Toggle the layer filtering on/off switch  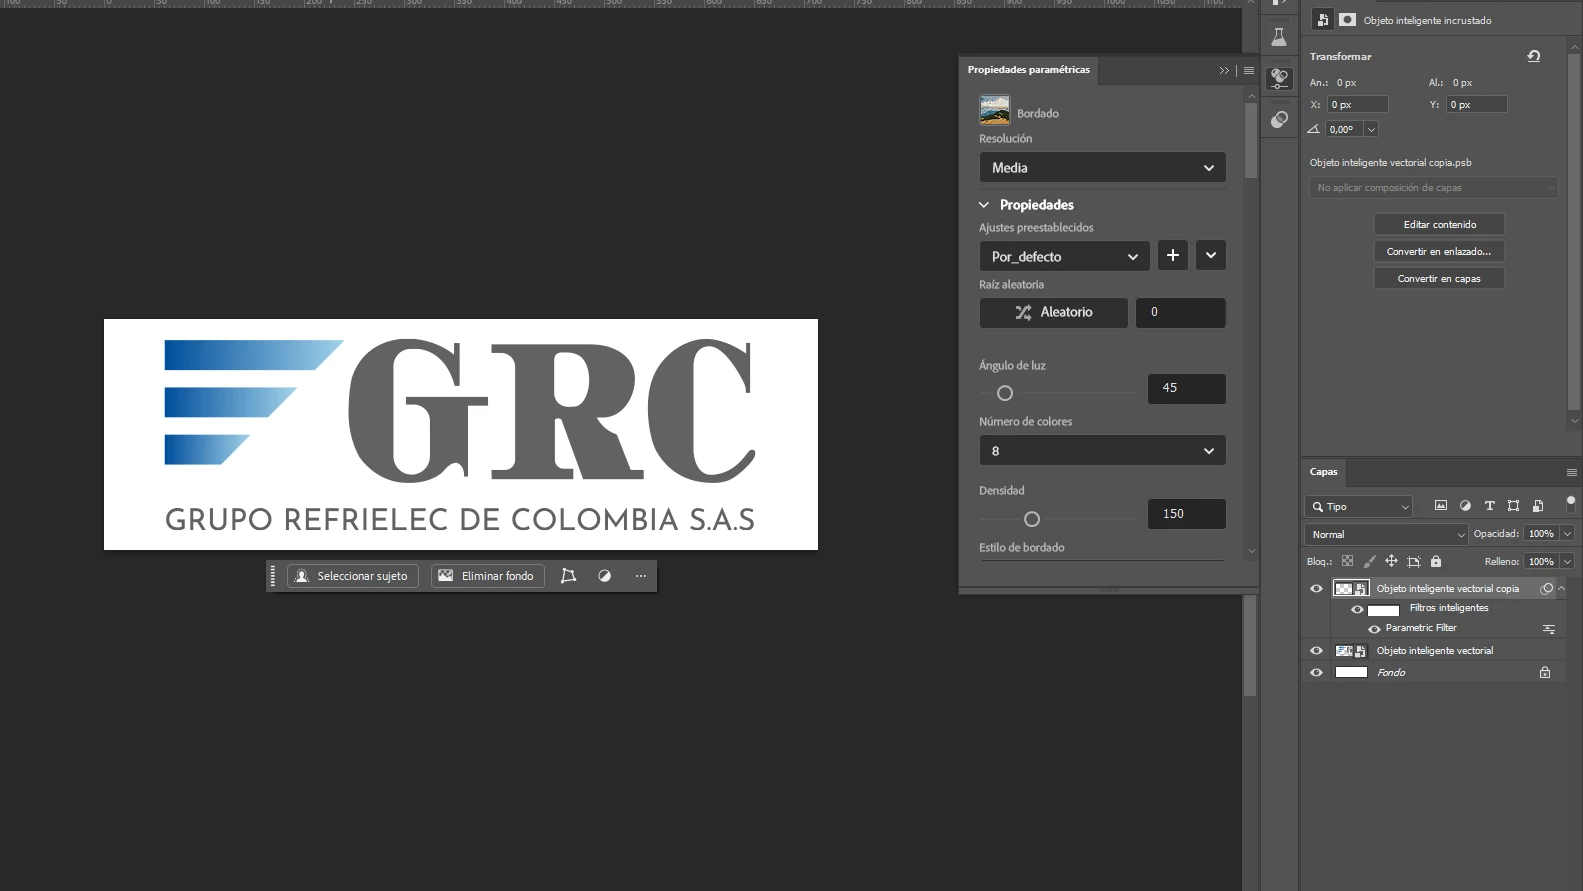[x=1570, y=503]
